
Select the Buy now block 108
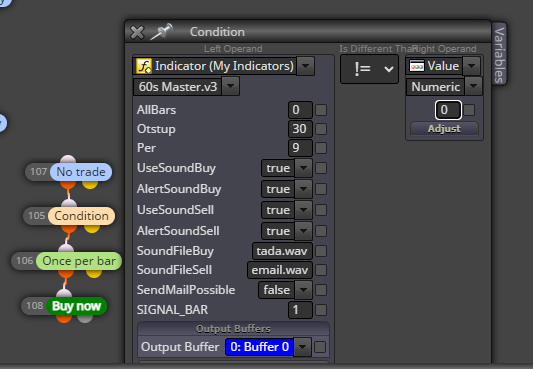[x=76, y=306]
